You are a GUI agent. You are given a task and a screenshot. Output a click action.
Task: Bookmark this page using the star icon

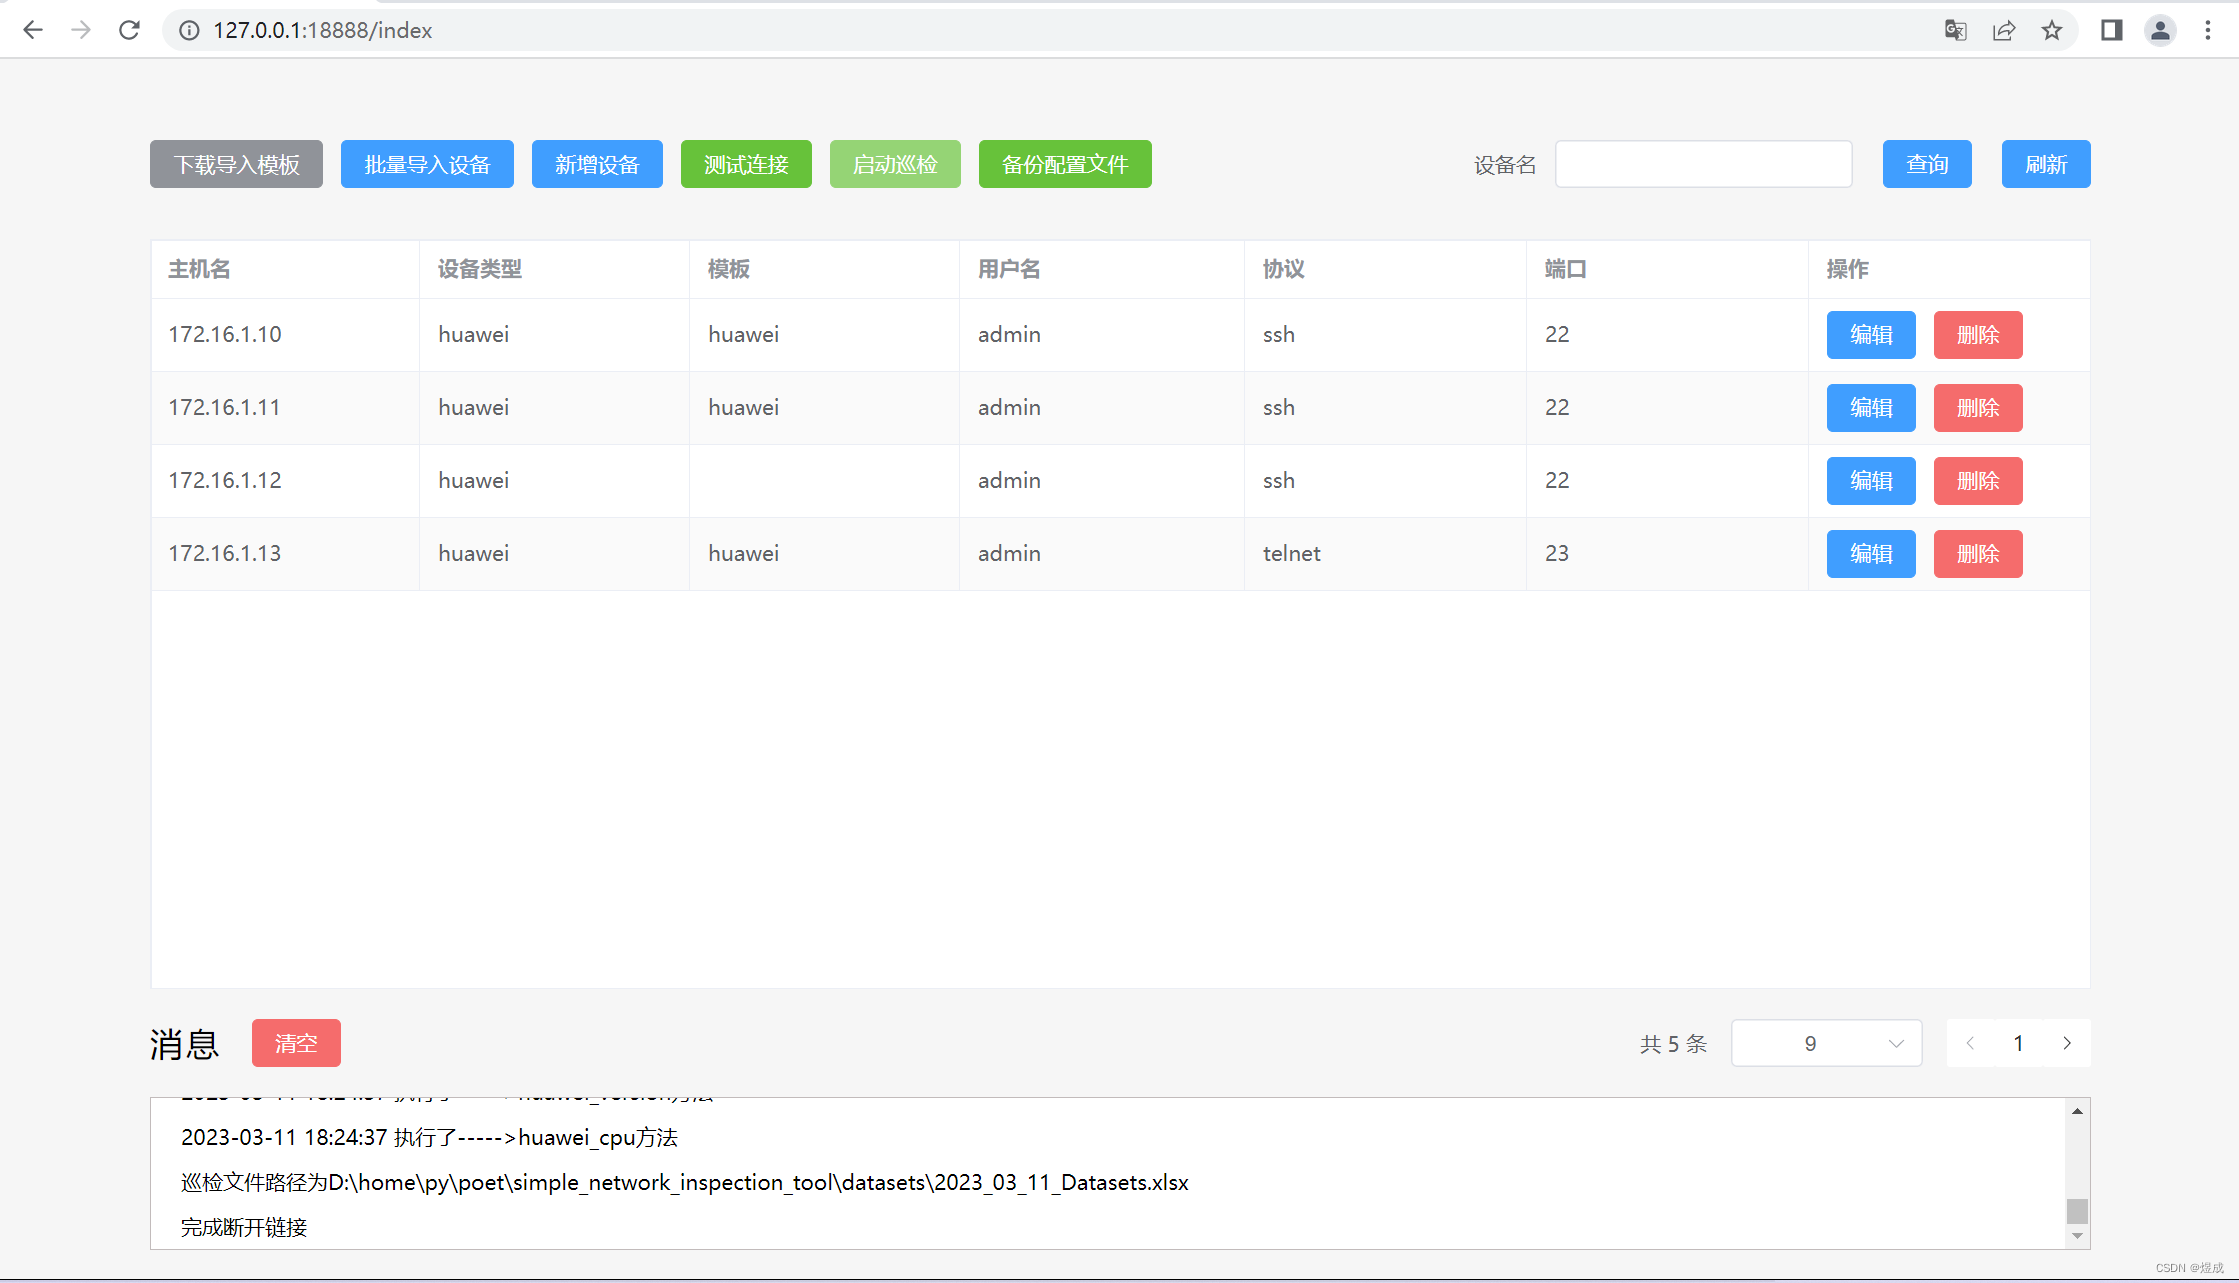tap(2052, 30)
